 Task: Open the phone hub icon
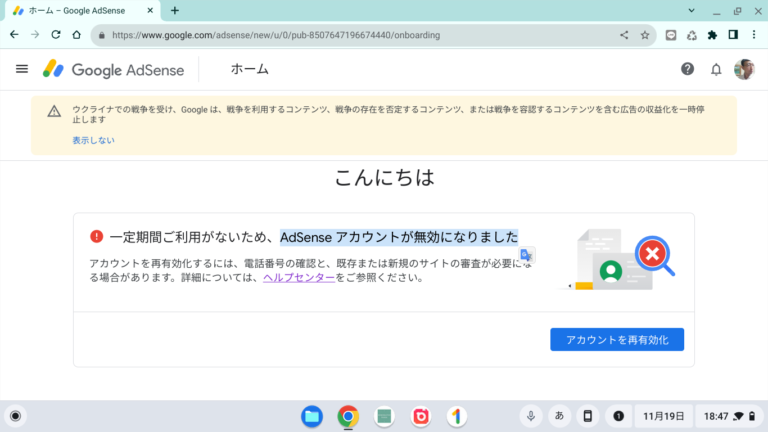[x=588, y=416]
